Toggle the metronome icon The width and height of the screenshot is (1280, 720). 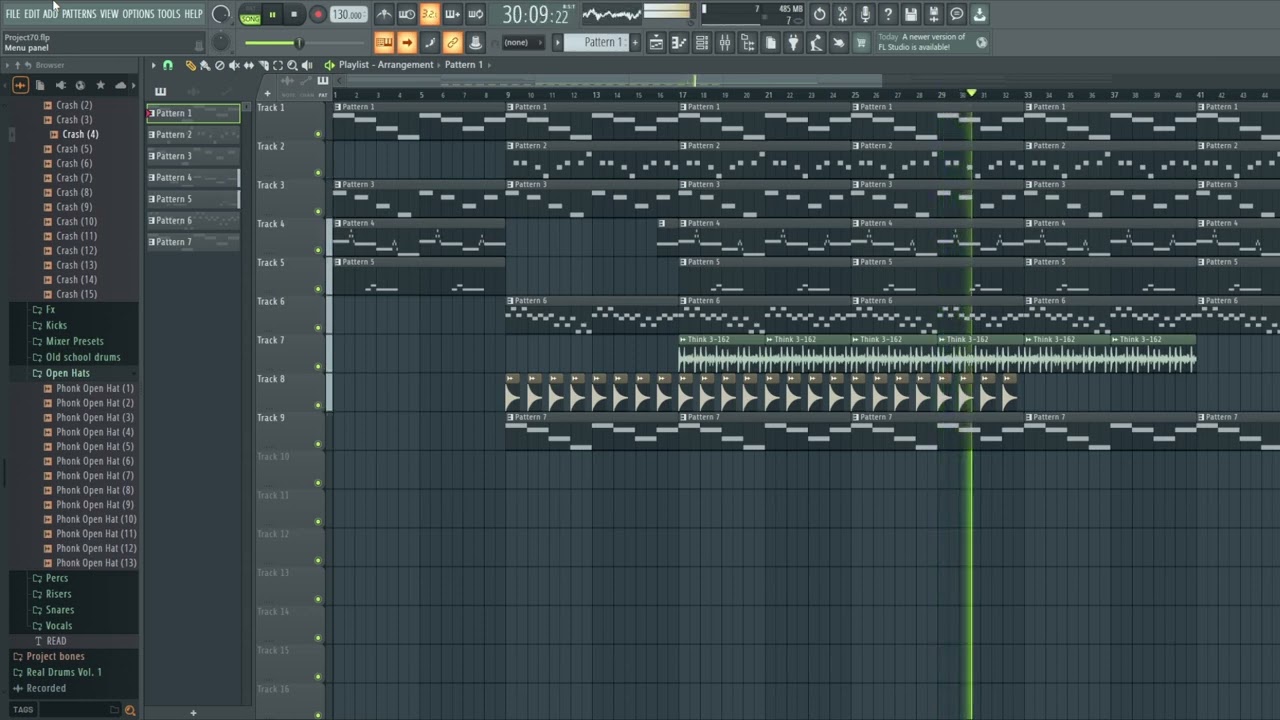pos(384,14)
